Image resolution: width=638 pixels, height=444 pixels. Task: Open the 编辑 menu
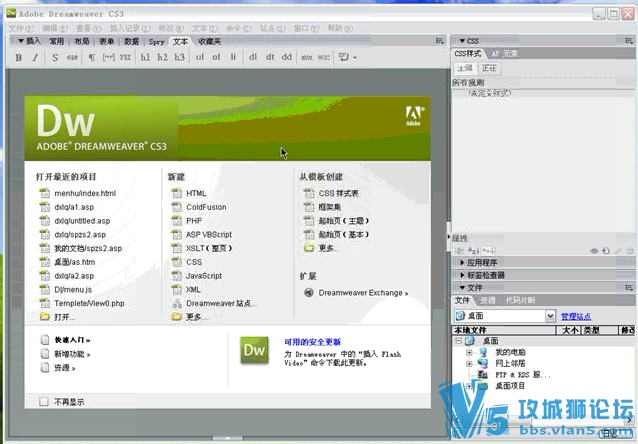[55, 28]
